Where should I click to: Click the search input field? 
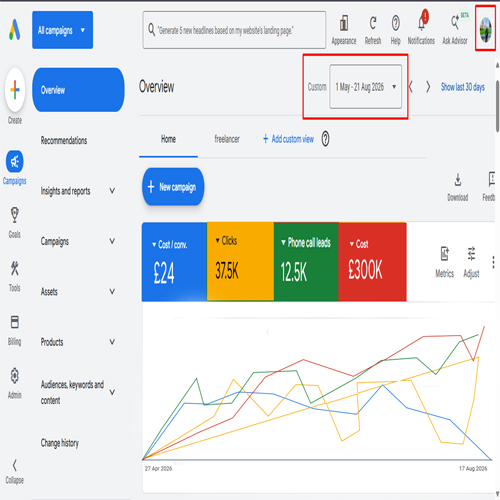pyautogui.click(x=234, y=30)
